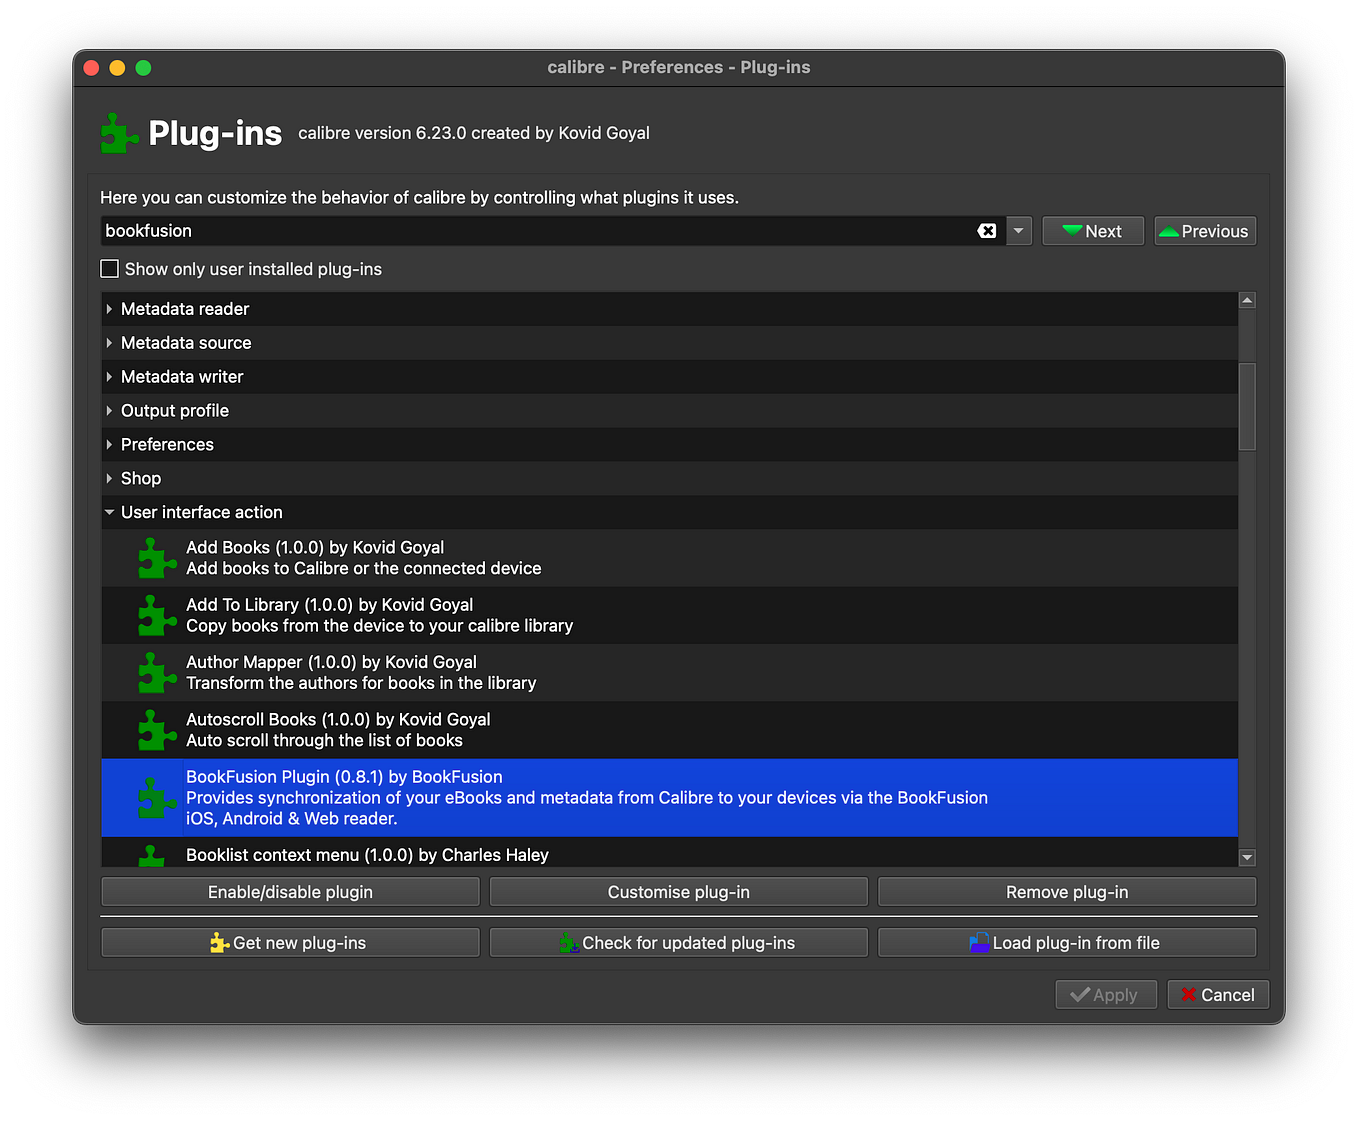Click the Autoscroll Books plugin icon
Screen dimensions: 1358x1121
coord(156,730)
